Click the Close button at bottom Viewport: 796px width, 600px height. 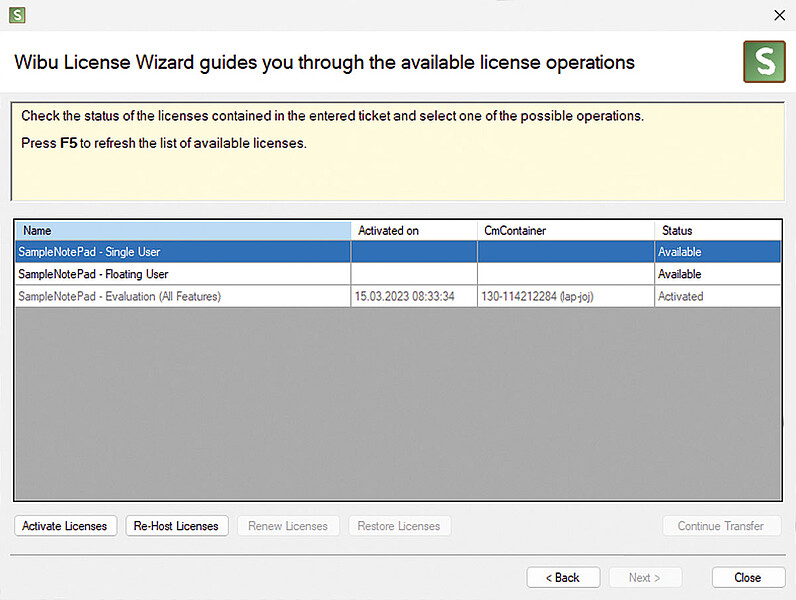tap(748, 578)
